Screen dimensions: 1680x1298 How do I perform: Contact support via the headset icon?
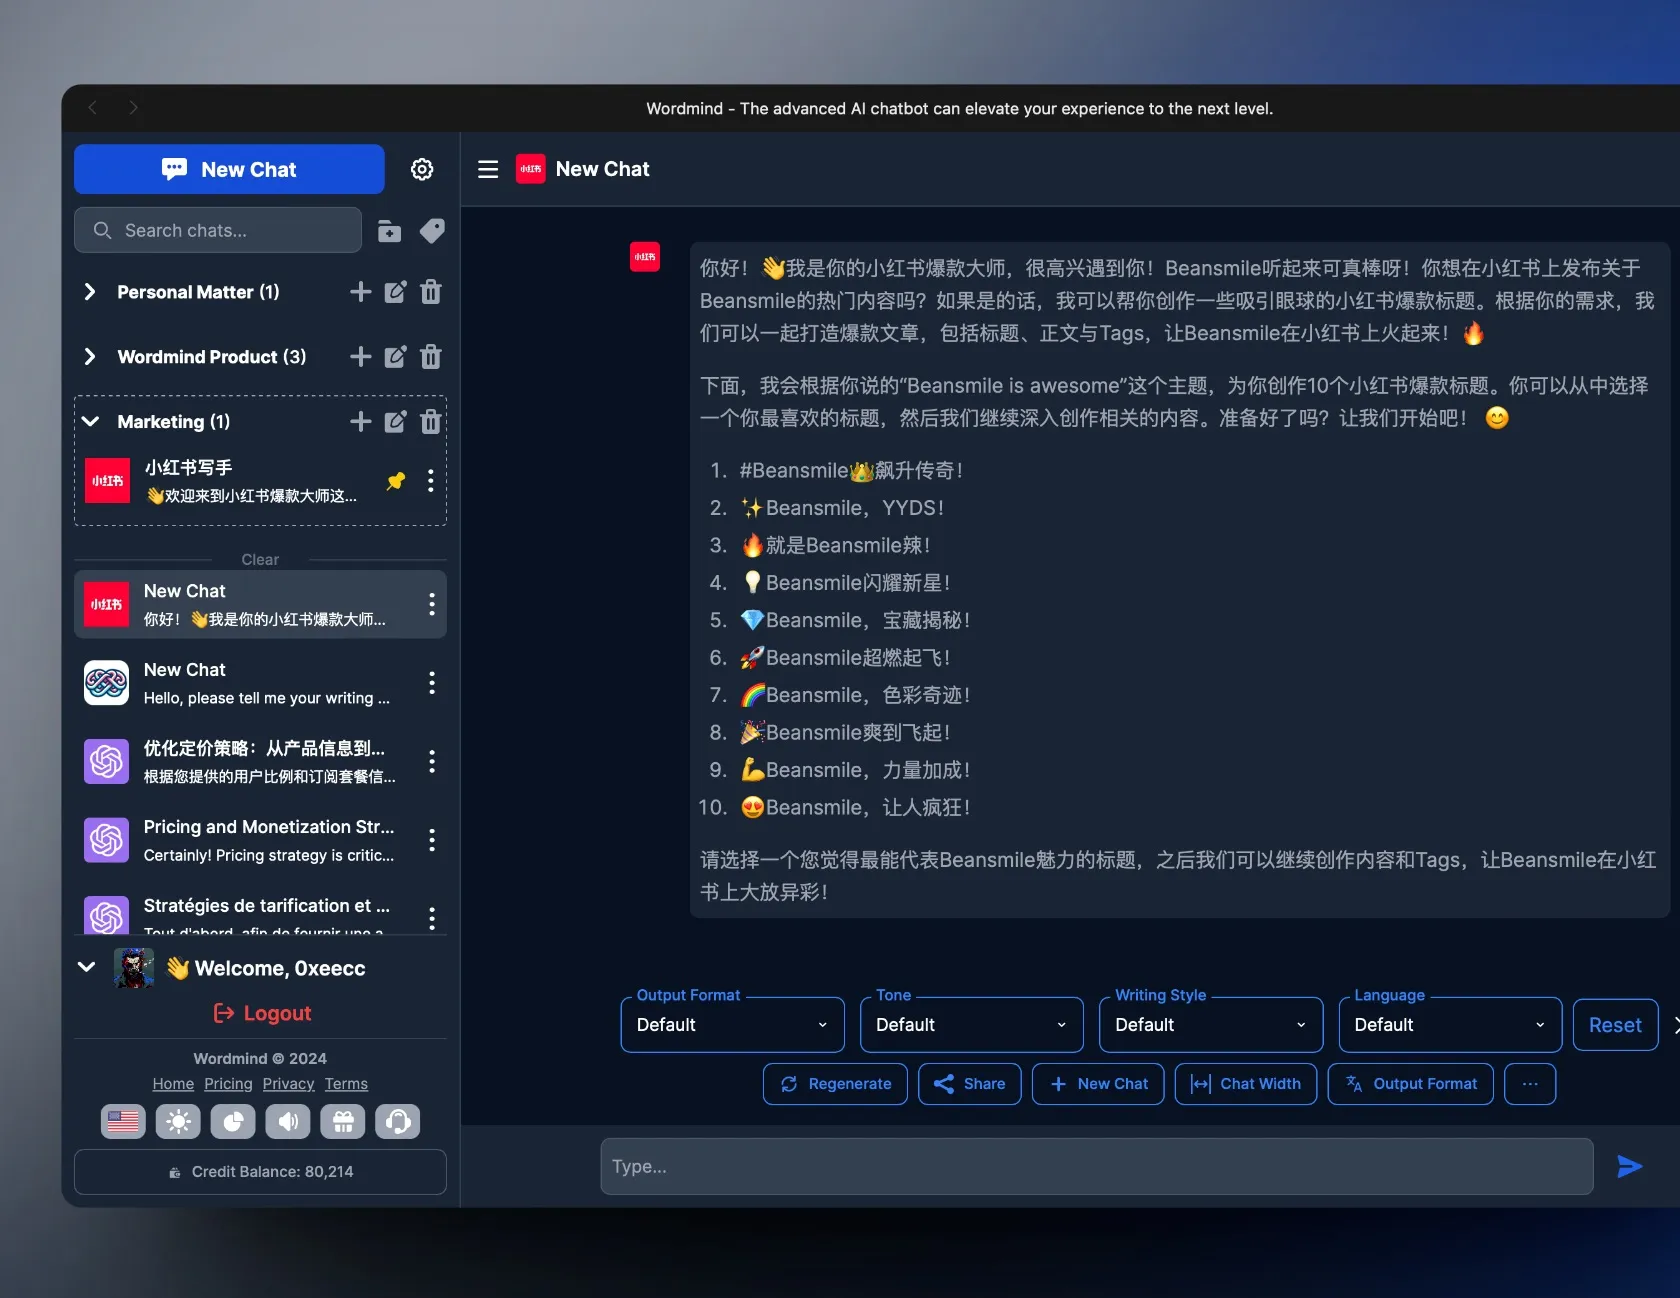pyautogui.click(x=397, y=1121)
